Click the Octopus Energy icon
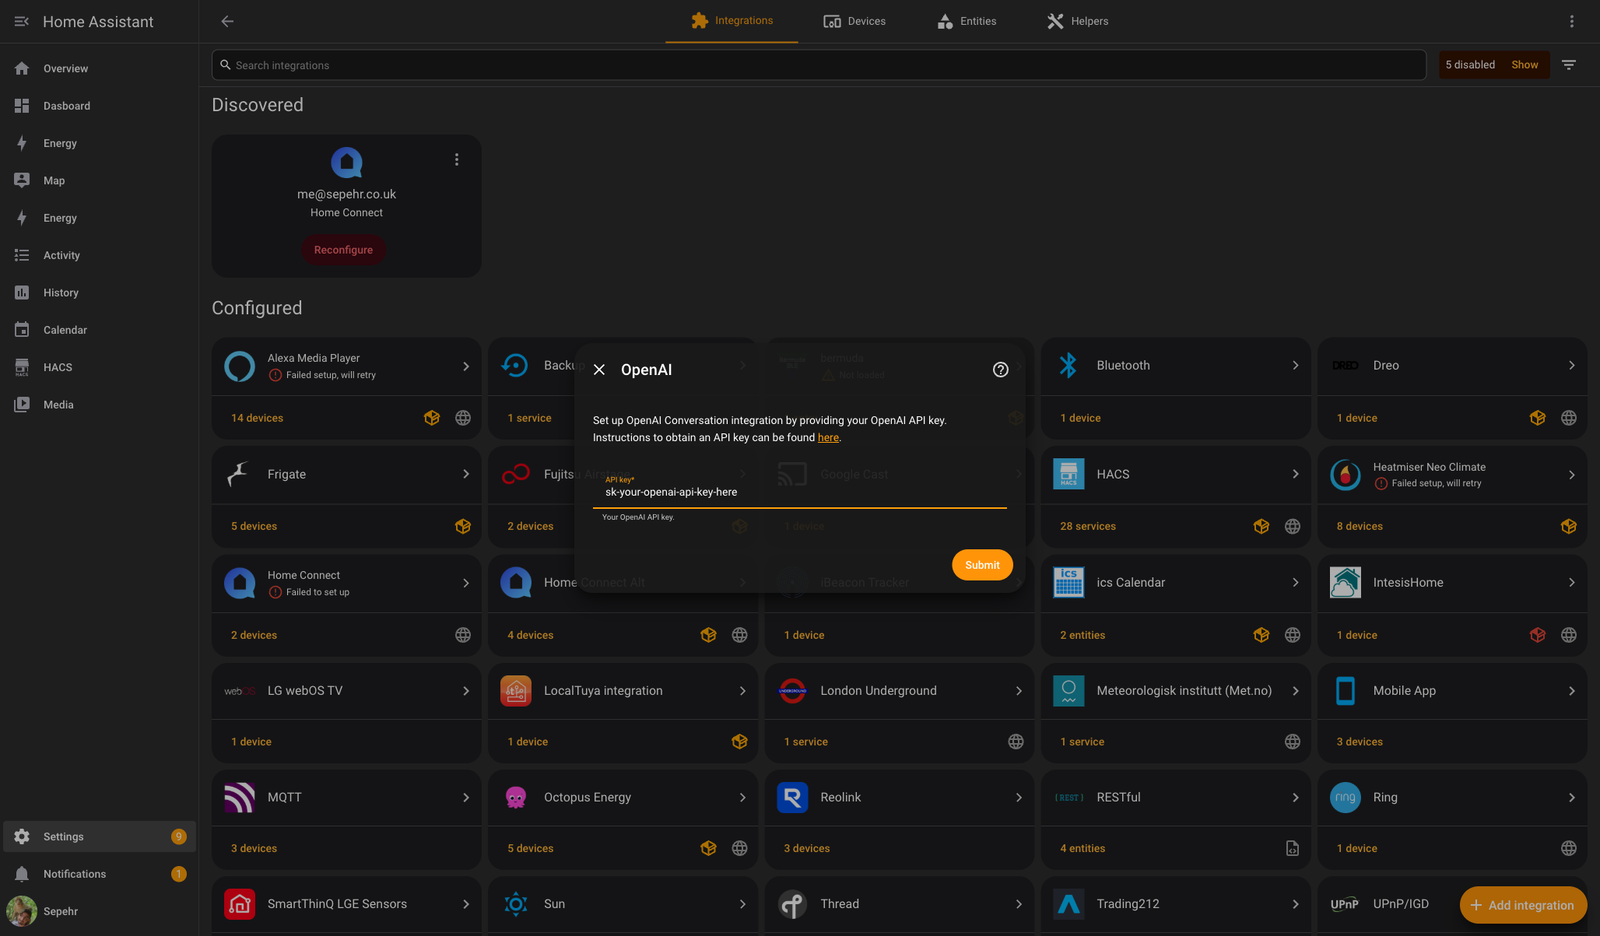This screenshot has width=1600, height=936. tap(516, 798)
